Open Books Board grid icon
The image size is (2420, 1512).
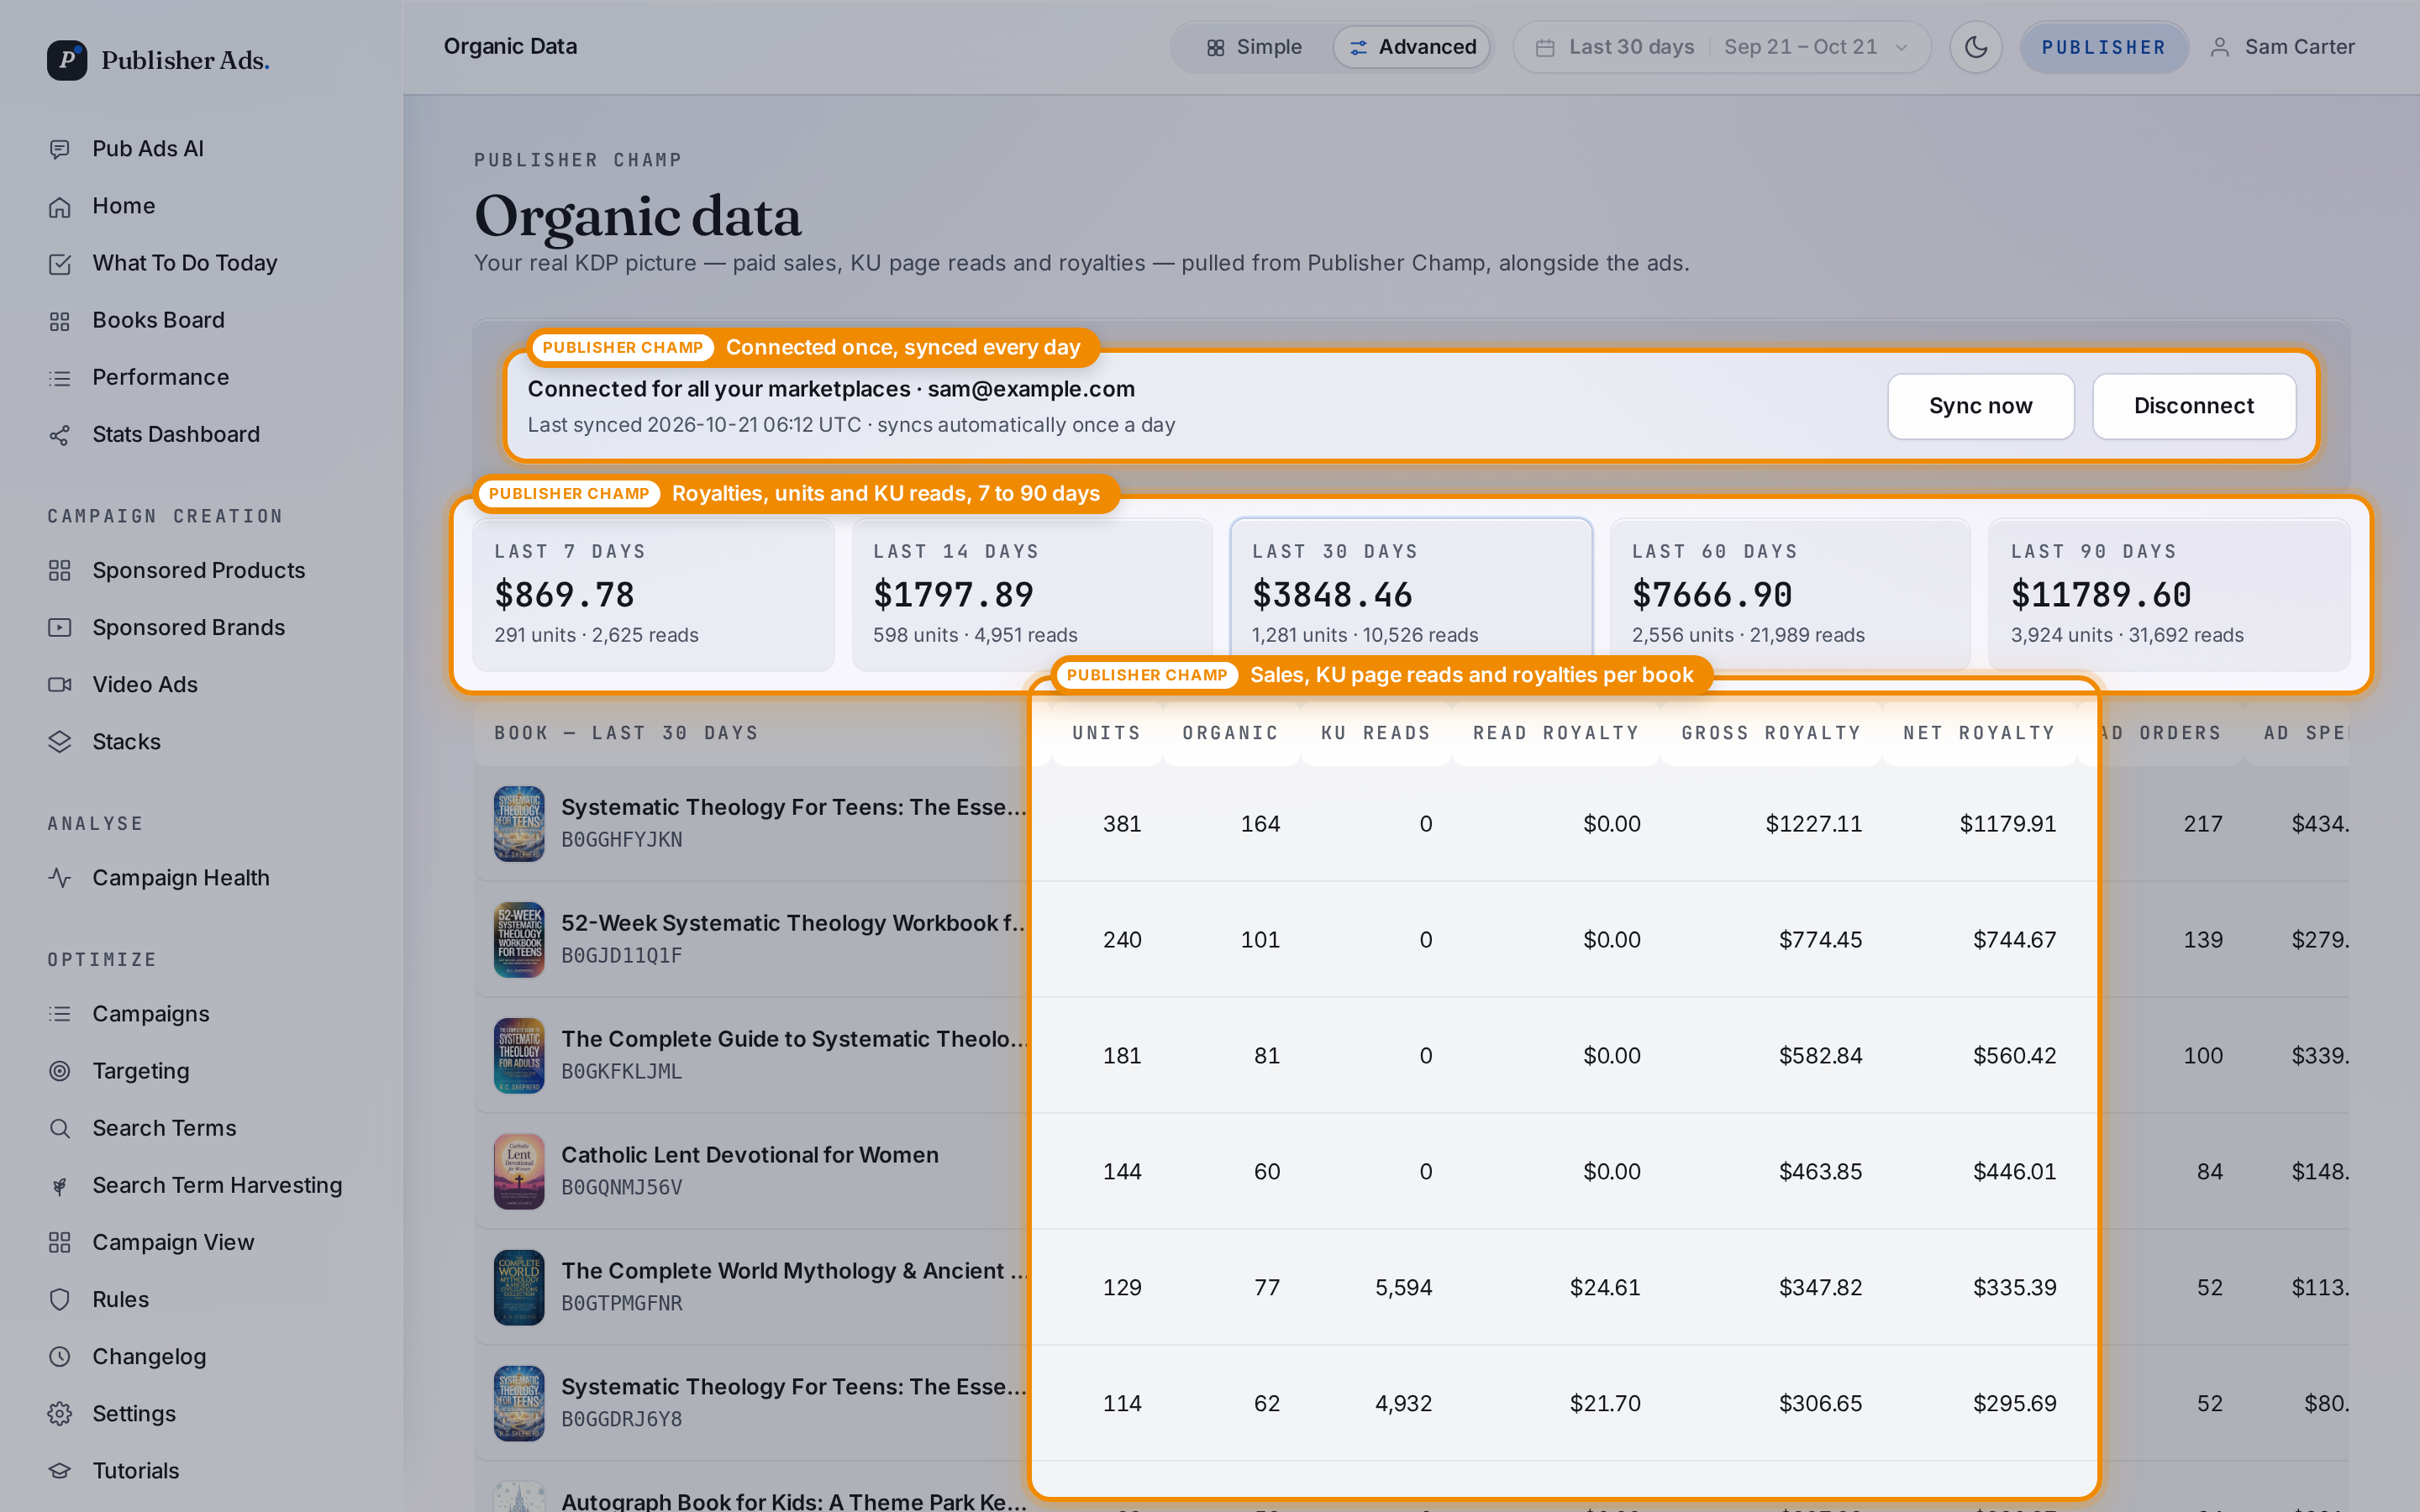(x=60, y=320)
